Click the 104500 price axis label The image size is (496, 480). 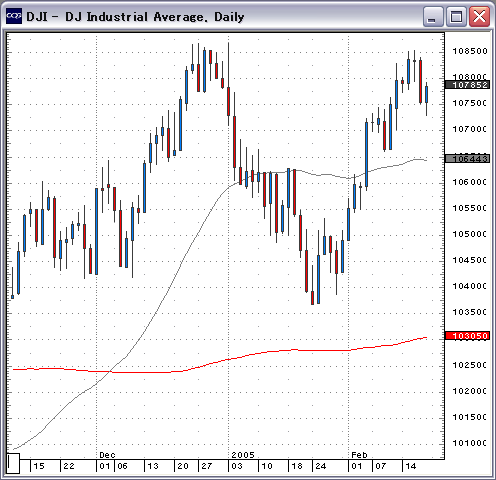pyautogui.click(x=469, y=260)
